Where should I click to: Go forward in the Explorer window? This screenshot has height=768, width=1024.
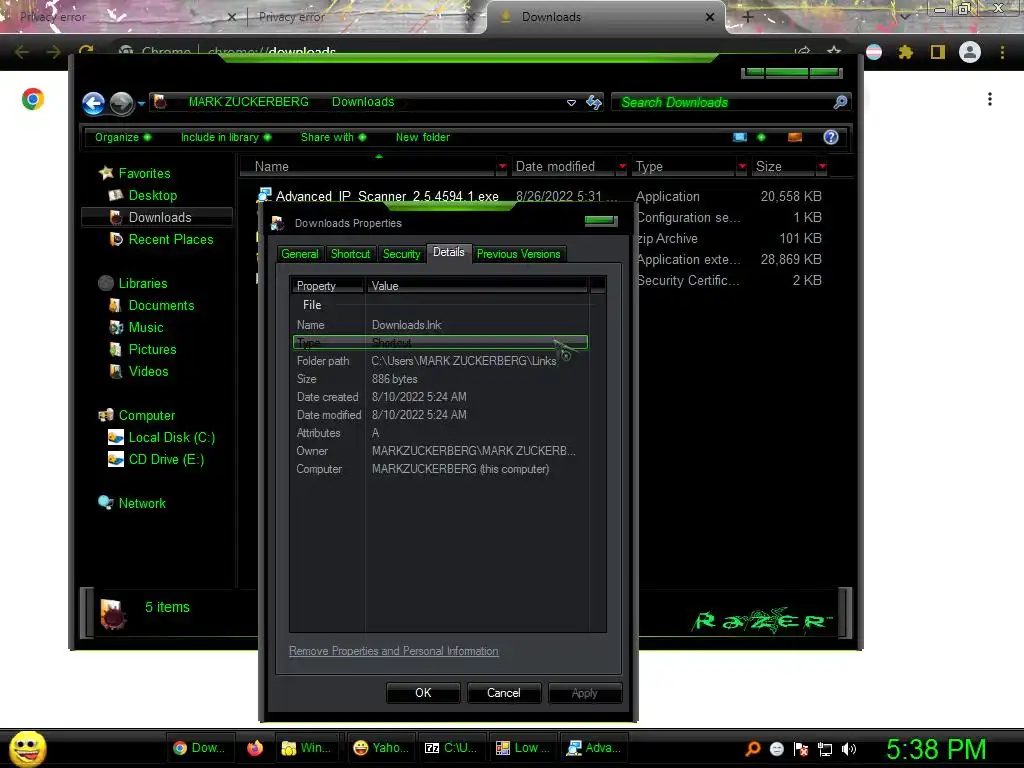[121, 103]
